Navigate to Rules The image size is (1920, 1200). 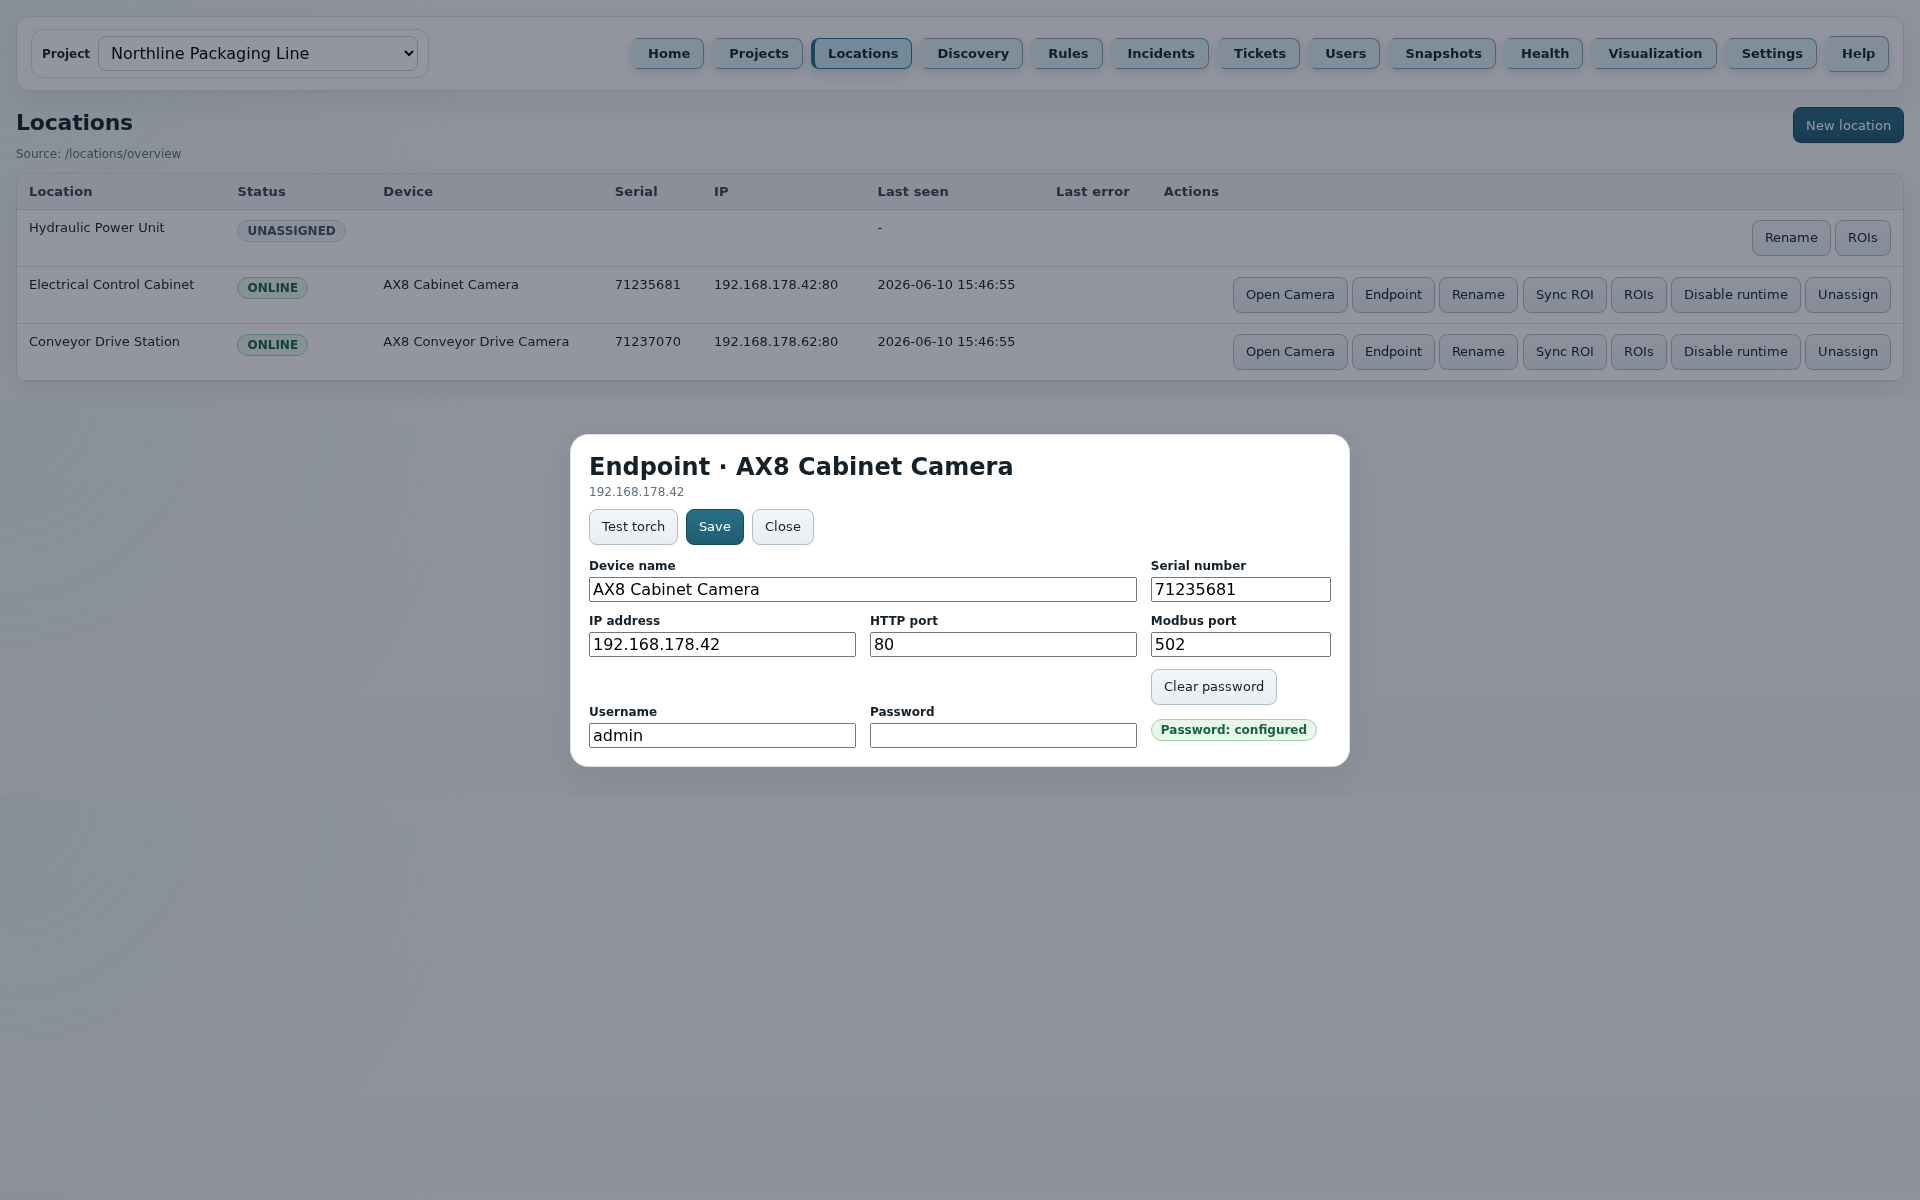pos(1067,54)
